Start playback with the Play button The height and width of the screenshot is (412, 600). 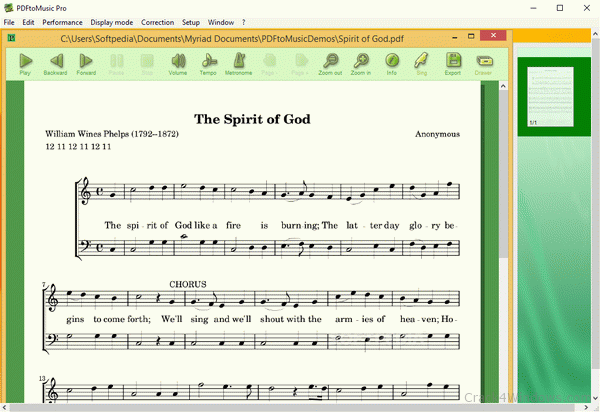click(25, 63)
